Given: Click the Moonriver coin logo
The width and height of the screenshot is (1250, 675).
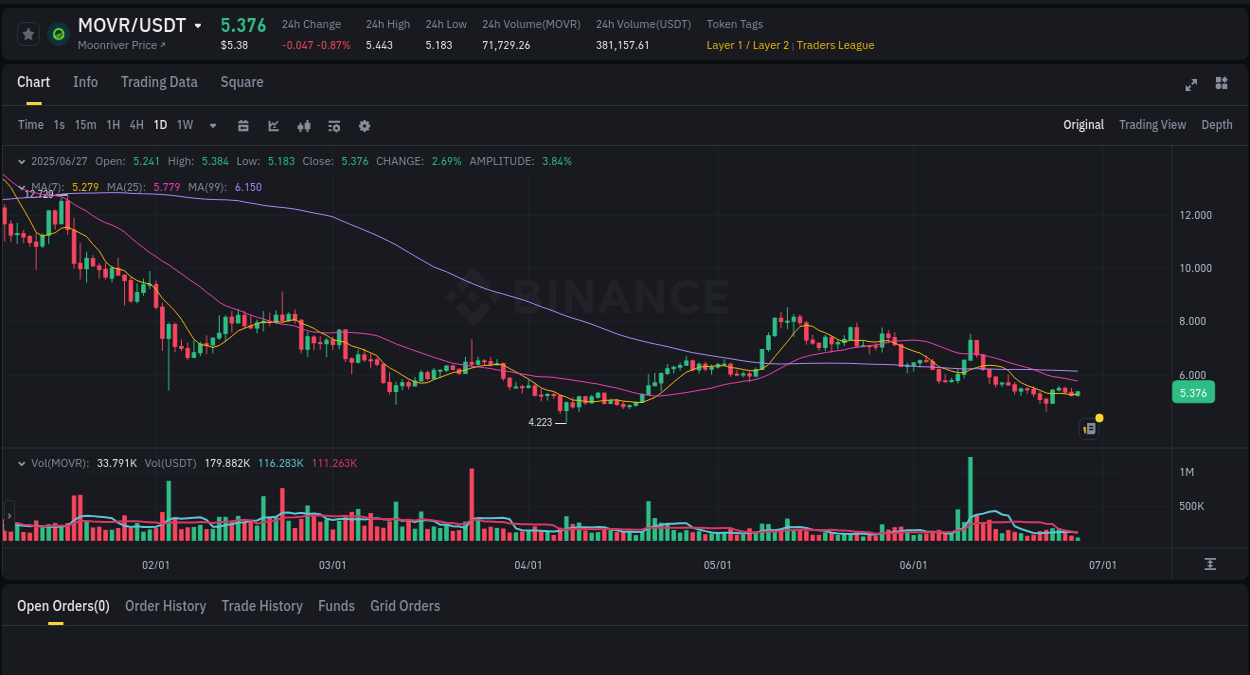Looking at the screenshot, I should tap(57, 34).
